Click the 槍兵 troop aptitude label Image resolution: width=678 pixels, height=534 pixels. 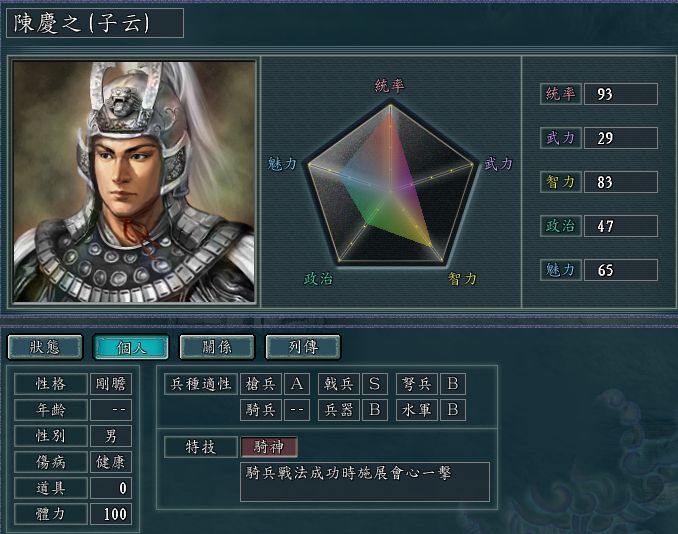(261, 384)
